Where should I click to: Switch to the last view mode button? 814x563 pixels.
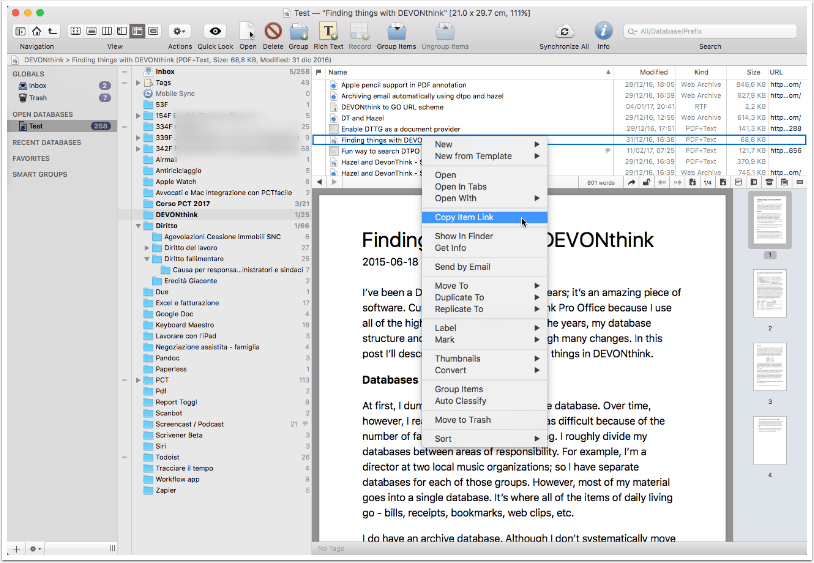pyautogui.click(x=153, y=31)
